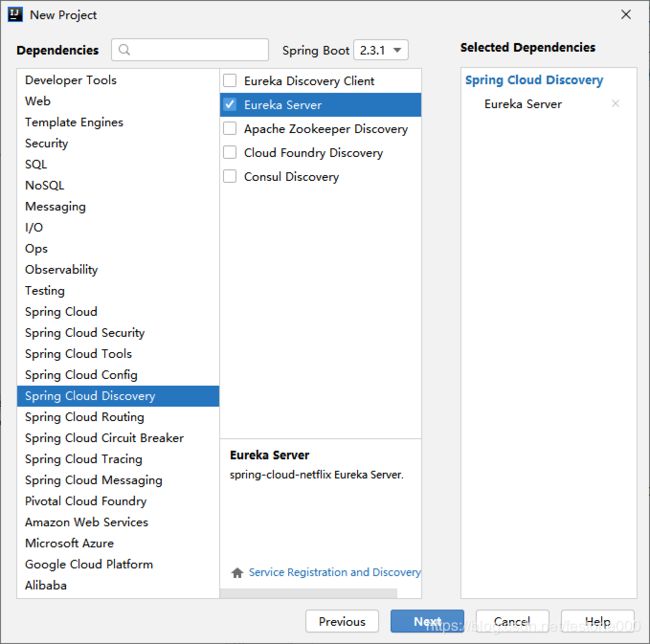Click the search magnifier icon in Dependencies field
This screenshot has height=644, width=650.
click(x=124, y=50)
